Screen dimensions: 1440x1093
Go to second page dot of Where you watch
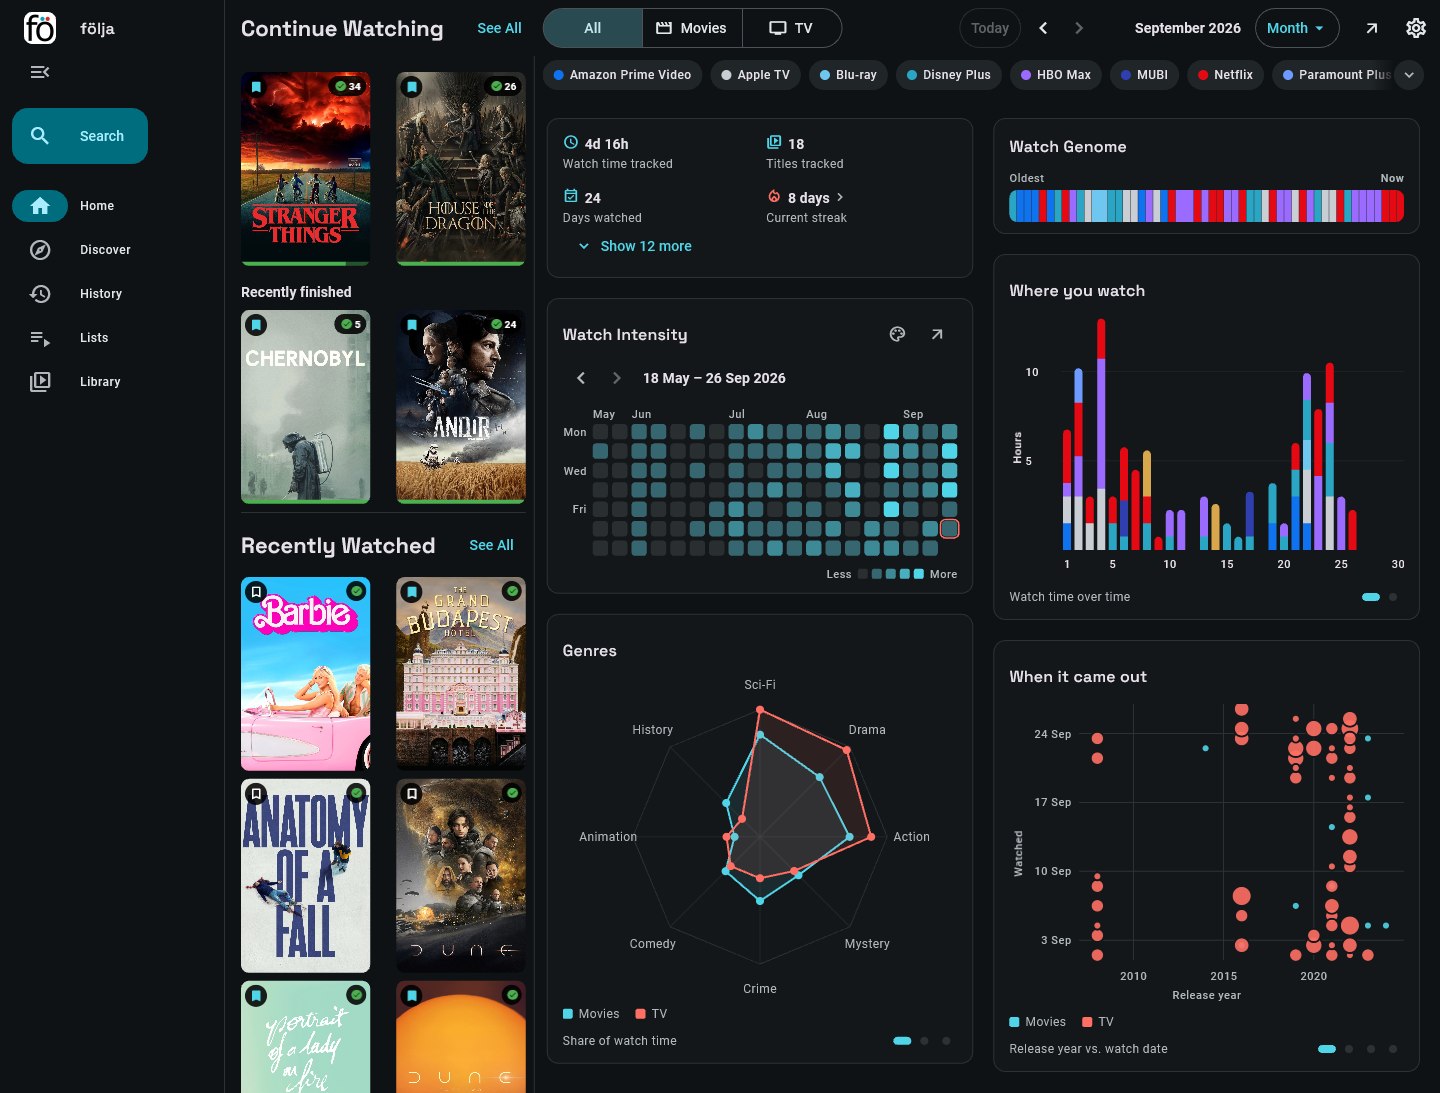pyautogui.click(x=1393, y=597)
